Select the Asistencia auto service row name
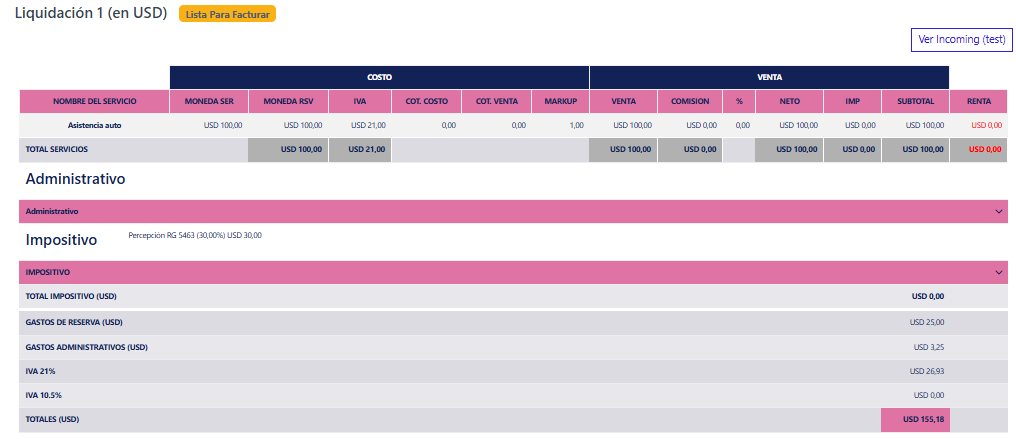1016x439 pixels. pos(95,126)
